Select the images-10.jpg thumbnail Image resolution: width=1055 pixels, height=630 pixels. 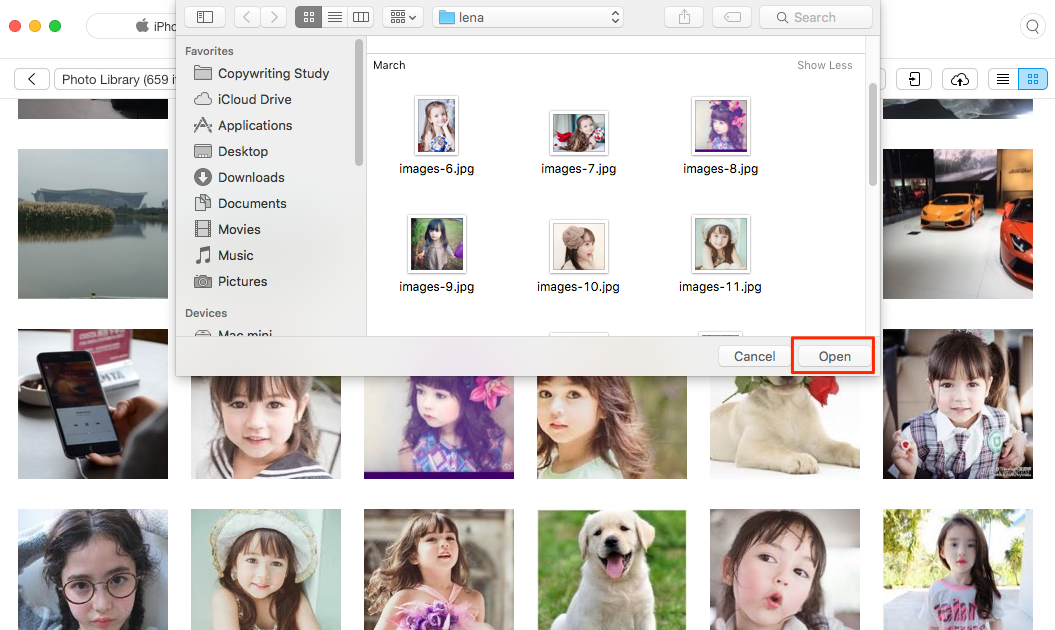[579, 246]
